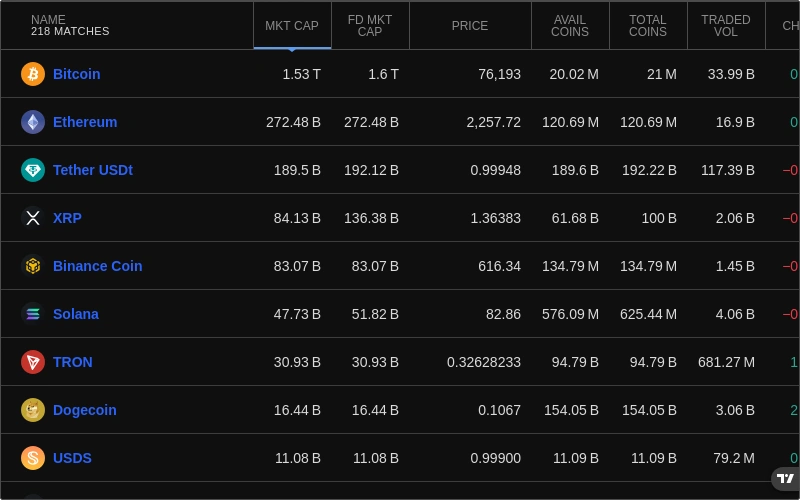Sort by the MKT CAP column
This screenshot has width=800, height=500.
tap(292, 26)
